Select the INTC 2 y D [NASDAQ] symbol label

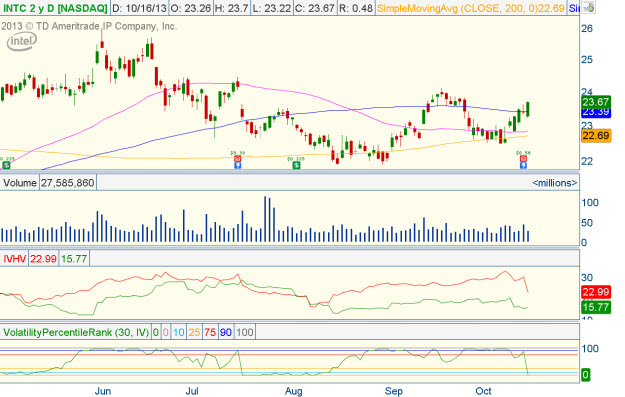click(55, 8)
